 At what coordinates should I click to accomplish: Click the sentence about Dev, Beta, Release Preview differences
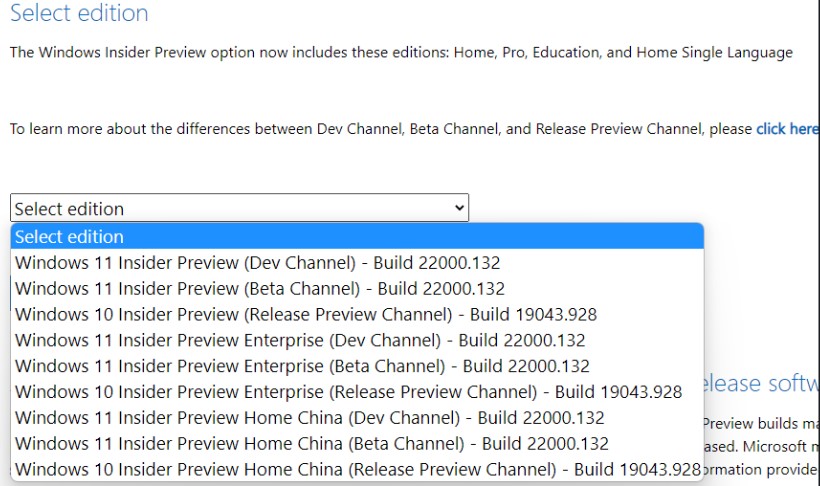380,129
